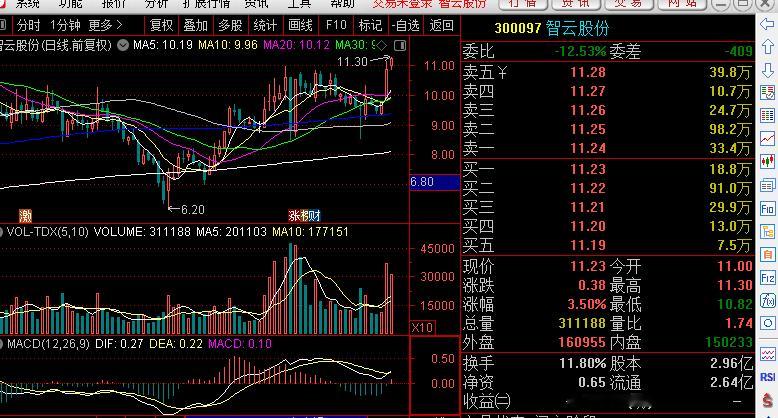Image resolution: width=778 pixels, height=418 pixels.
Task: Click the 外盘 value 160955
Action: (582, 342)
